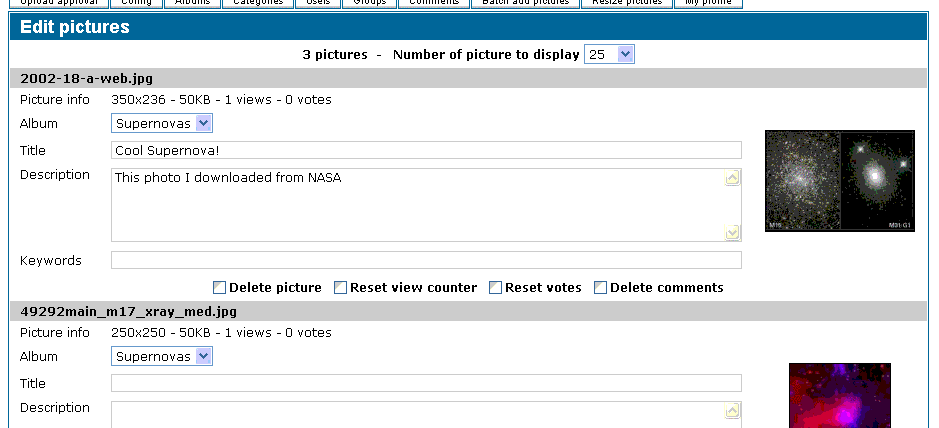Click scroll-up arrow in second picture's description
Viewport: 939px width, 428px height.
(x=732, y=411)
